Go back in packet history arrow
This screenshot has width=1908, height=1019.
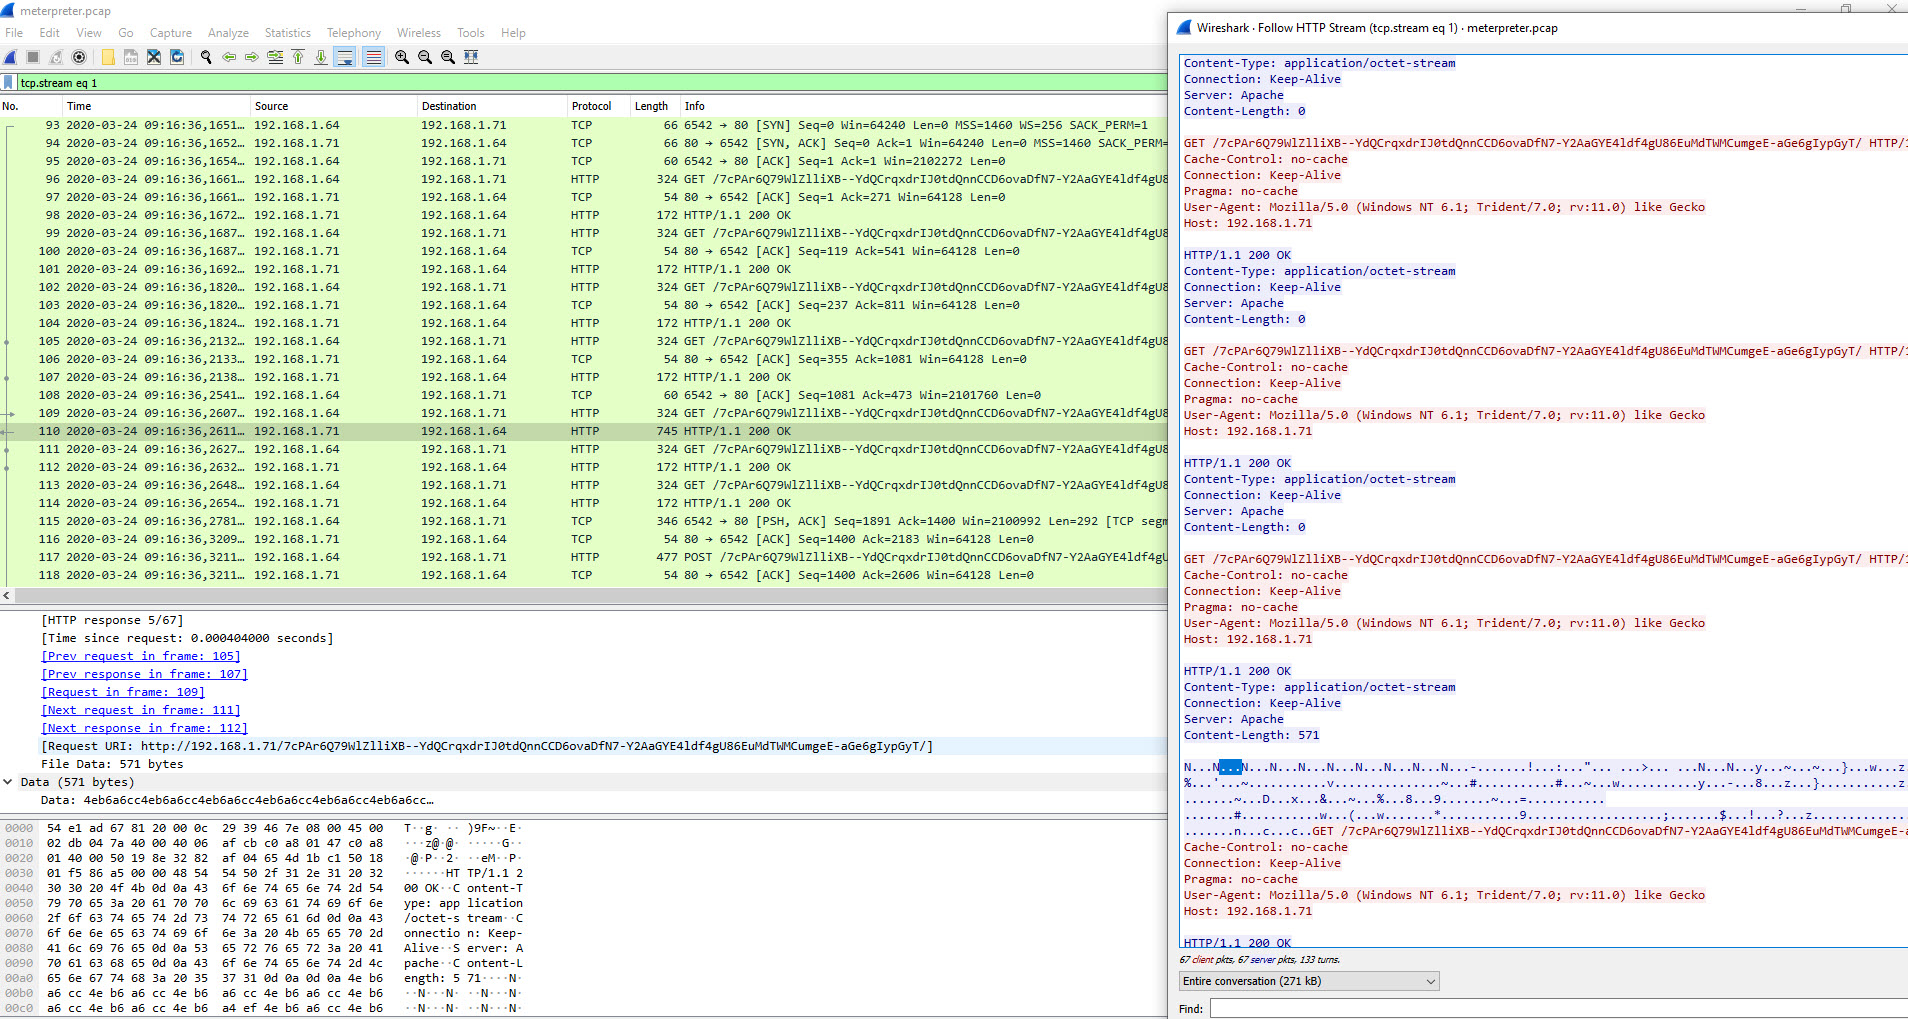point(229,57)
